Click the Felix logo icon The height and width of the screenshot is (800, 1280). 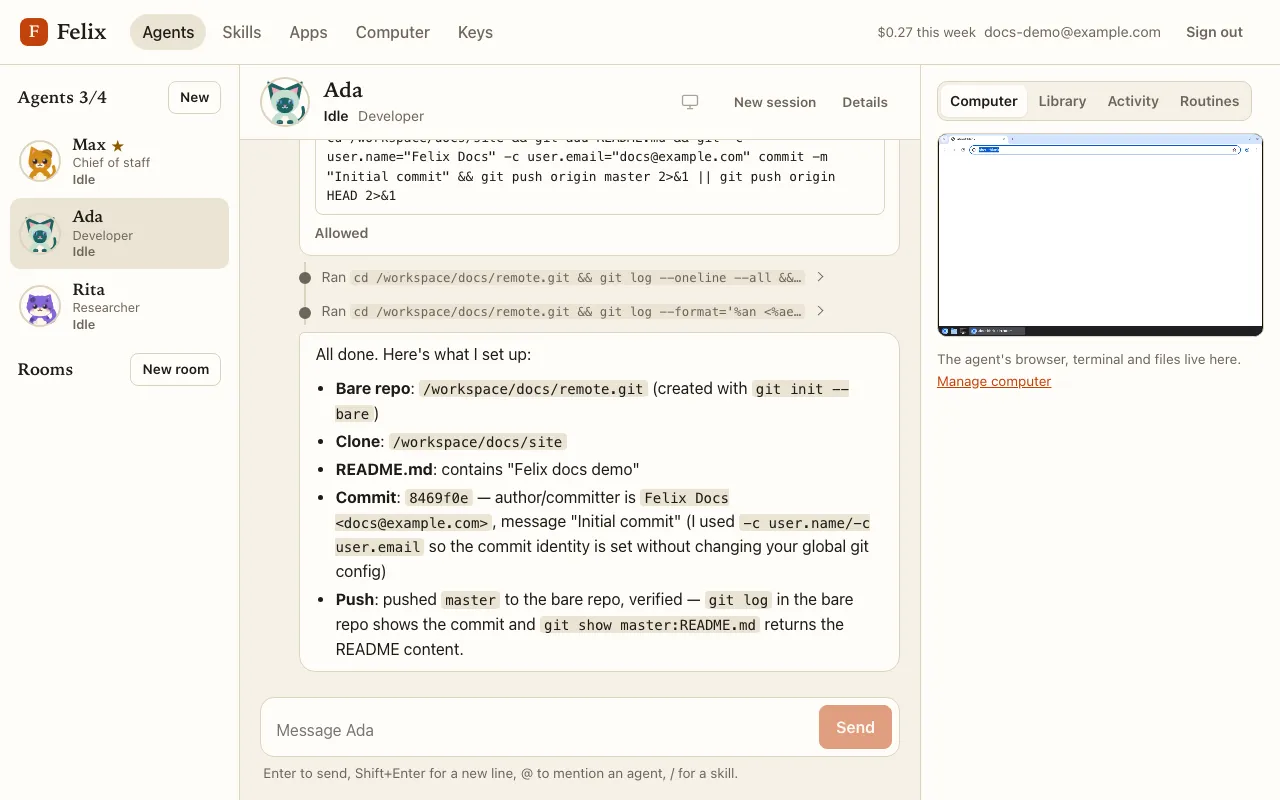point(34,32)
